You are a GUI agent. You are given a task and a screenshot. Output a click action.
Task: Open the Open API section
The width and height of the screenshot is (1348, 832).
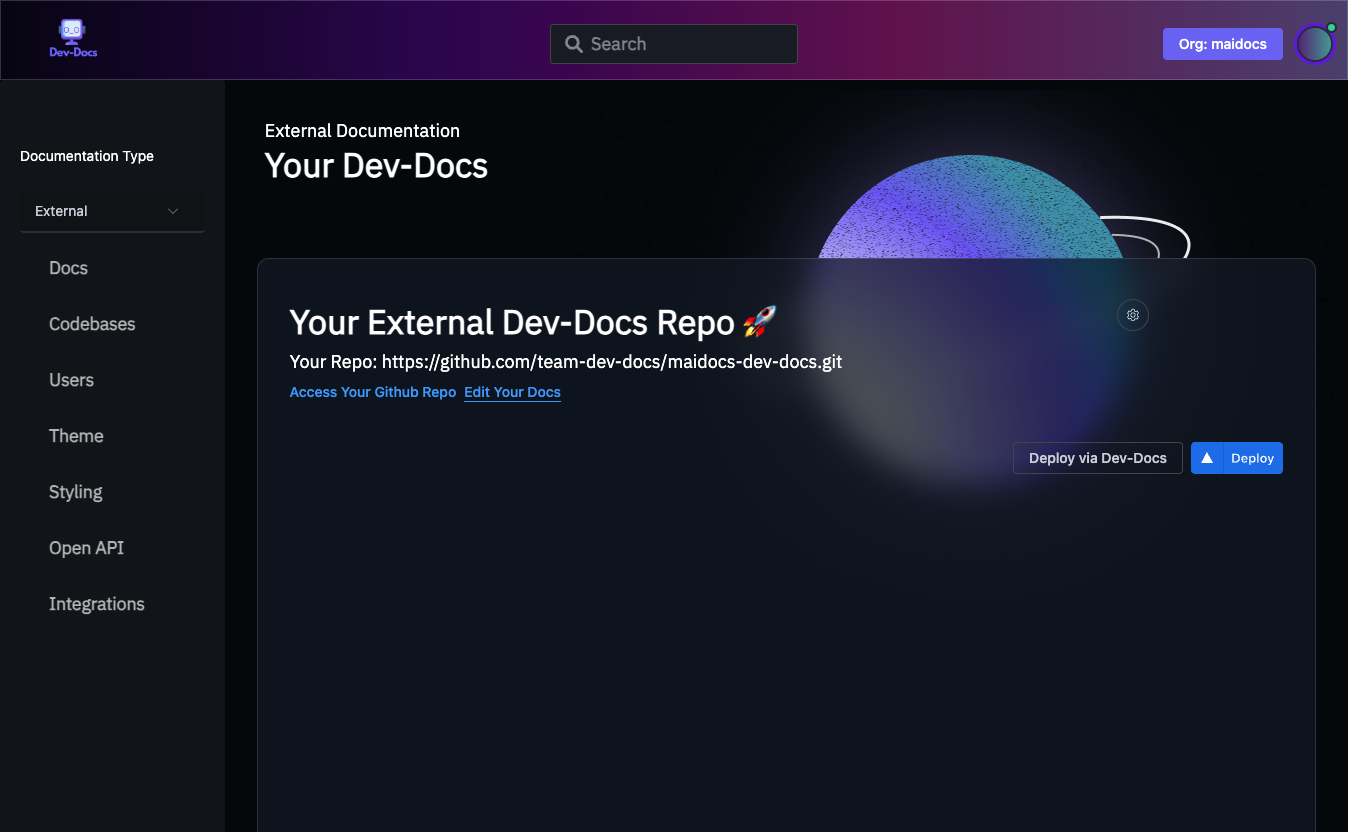tap(86, 548)
